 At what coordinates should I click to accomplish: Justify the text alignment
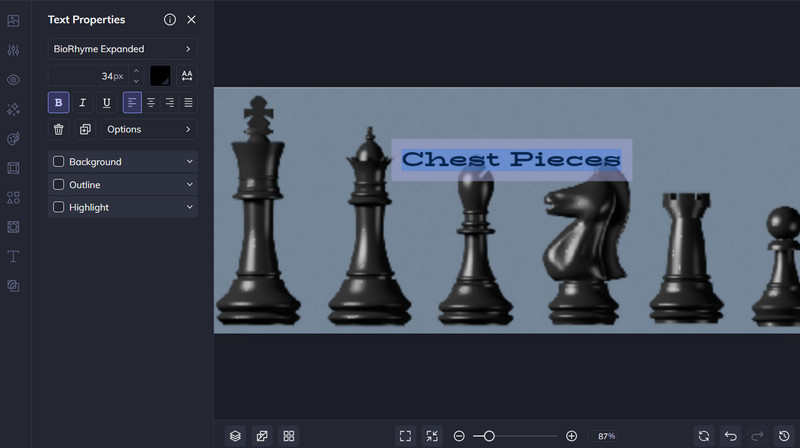(x=188, y=102)
